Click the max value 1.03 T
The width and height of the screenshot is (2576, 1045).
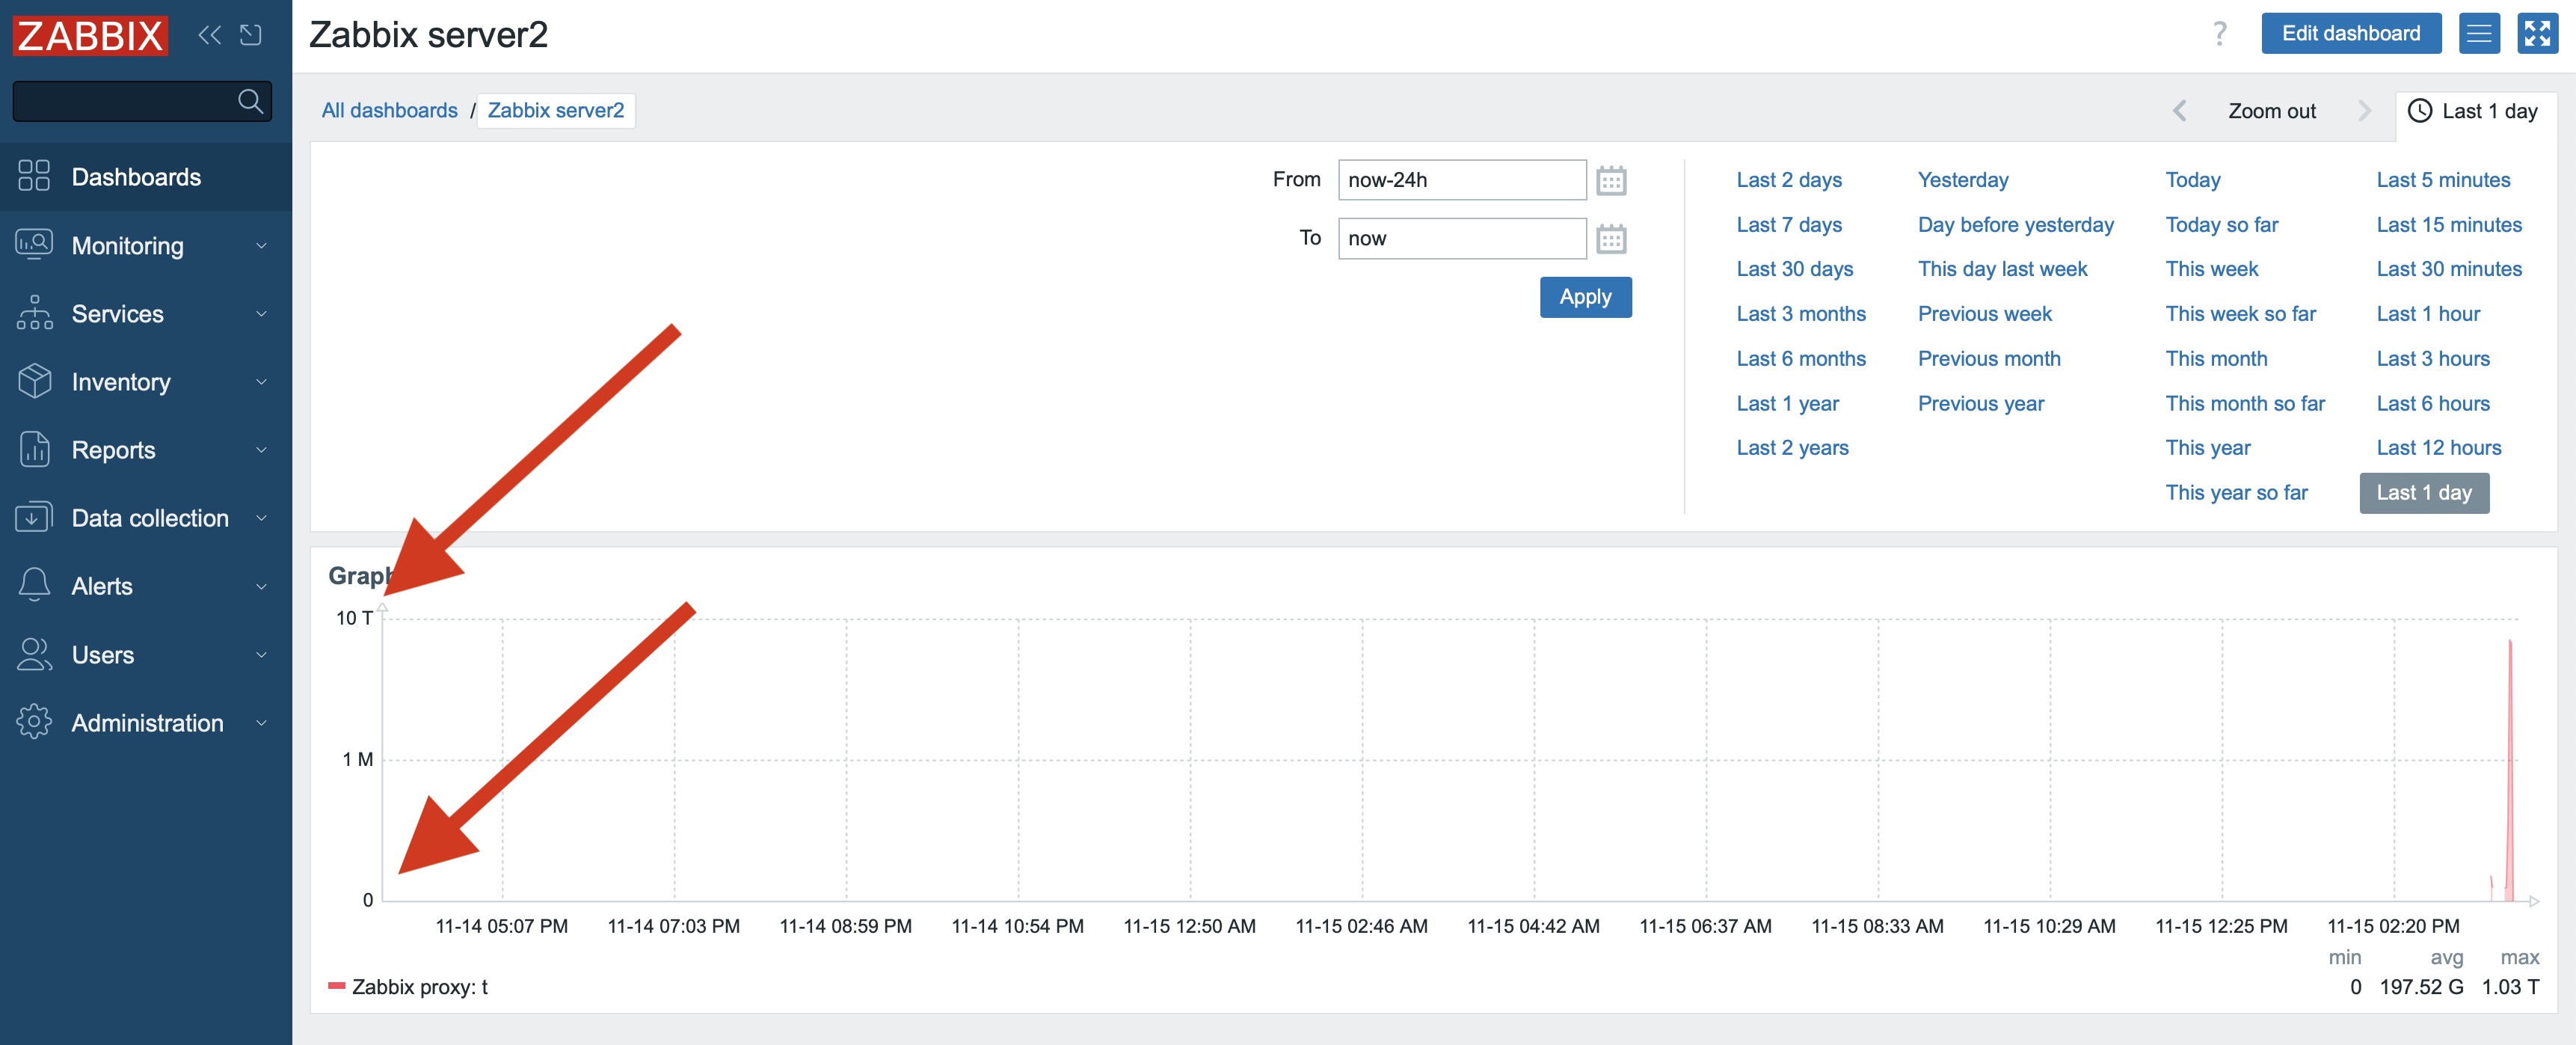[x=2510, y=987]
